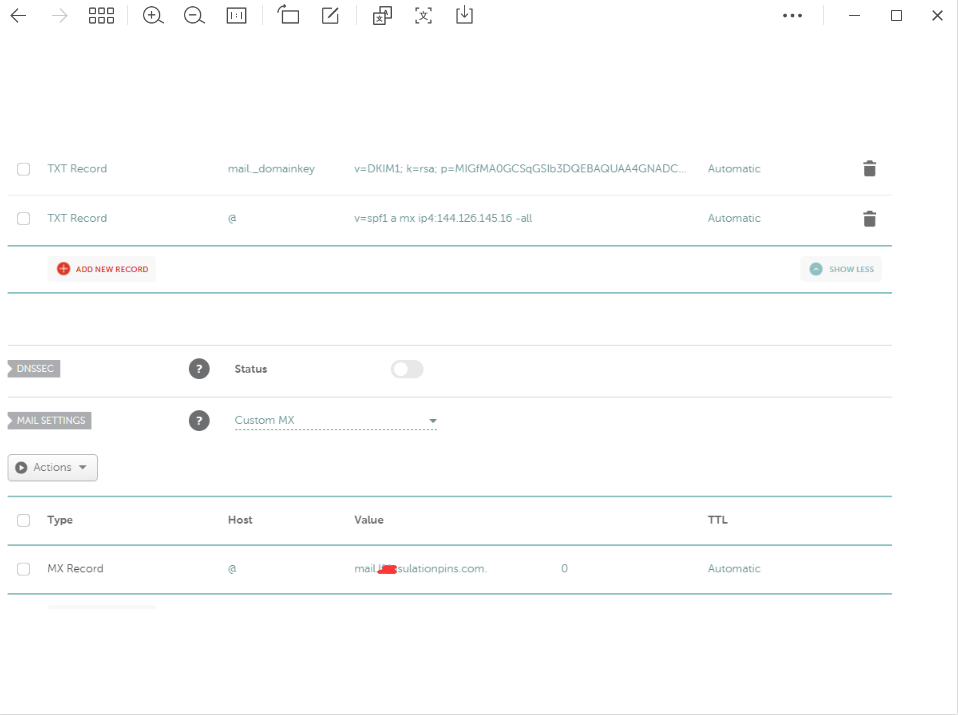Open the Mail Settings help question mark
The height and width of the screenshot is (715, 958).
(x=199, y=420)
